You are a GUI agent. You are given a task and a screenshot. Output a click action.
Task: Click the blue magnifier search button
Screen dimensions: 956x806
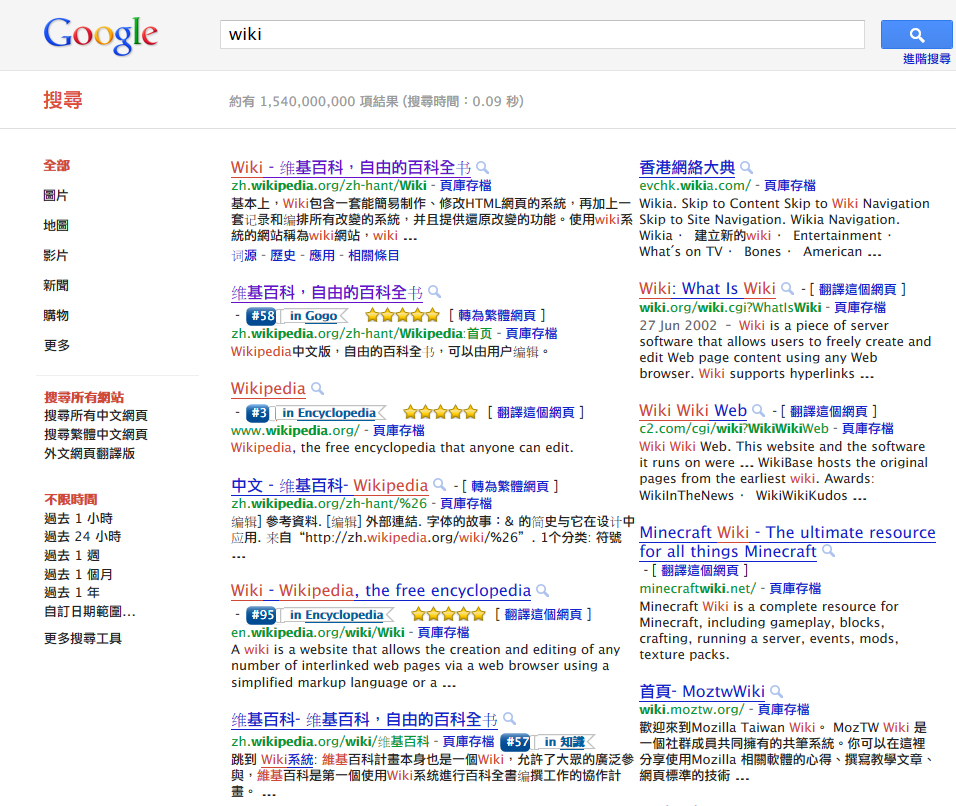[x=916, y=35]
